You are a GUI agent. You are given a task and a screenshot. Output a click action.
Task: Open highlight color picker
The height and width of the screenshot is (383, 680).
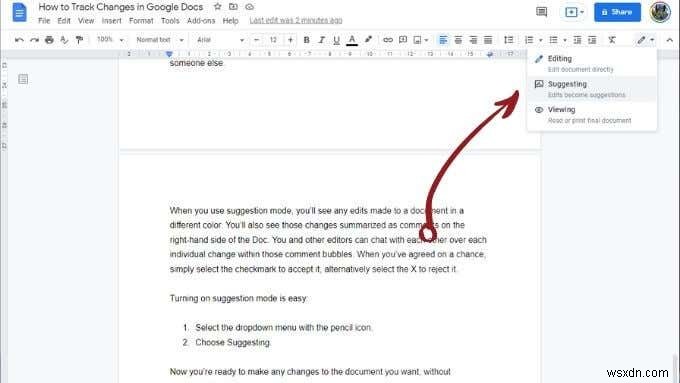(368, 40)
